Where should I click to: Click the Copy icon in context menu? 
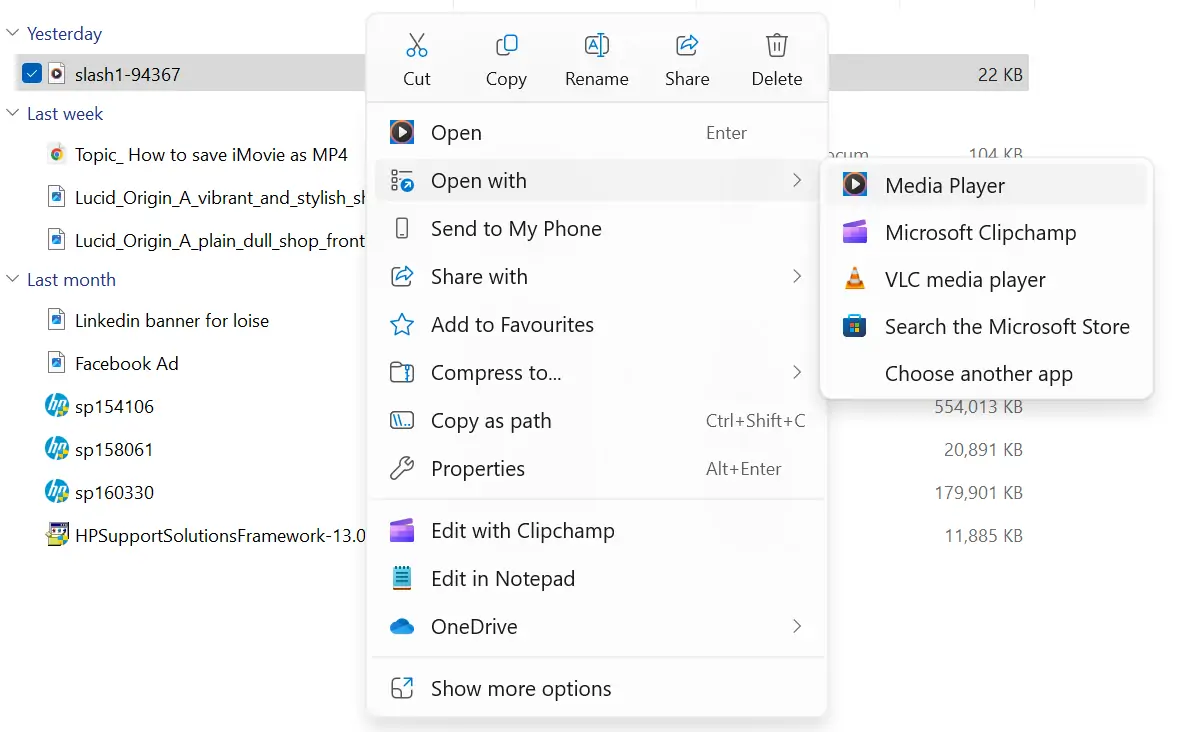[506, 46]
